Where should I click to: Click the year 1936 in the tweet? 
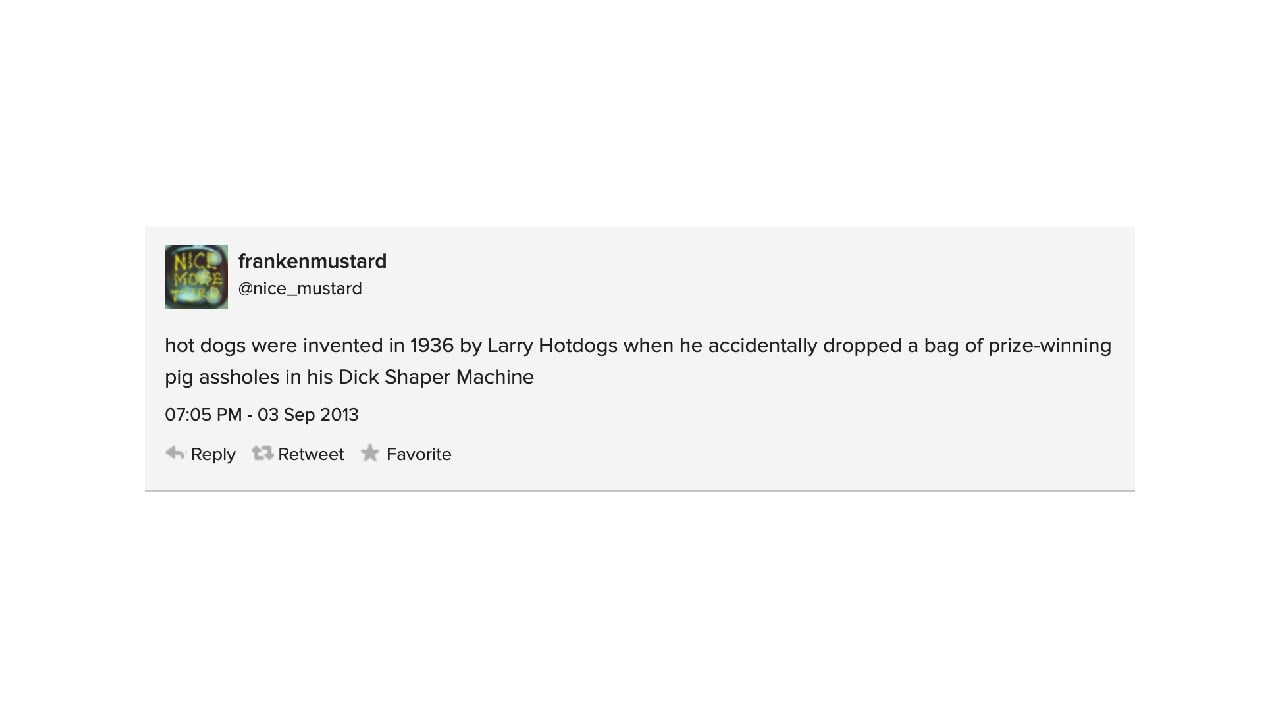click(432, 346)
